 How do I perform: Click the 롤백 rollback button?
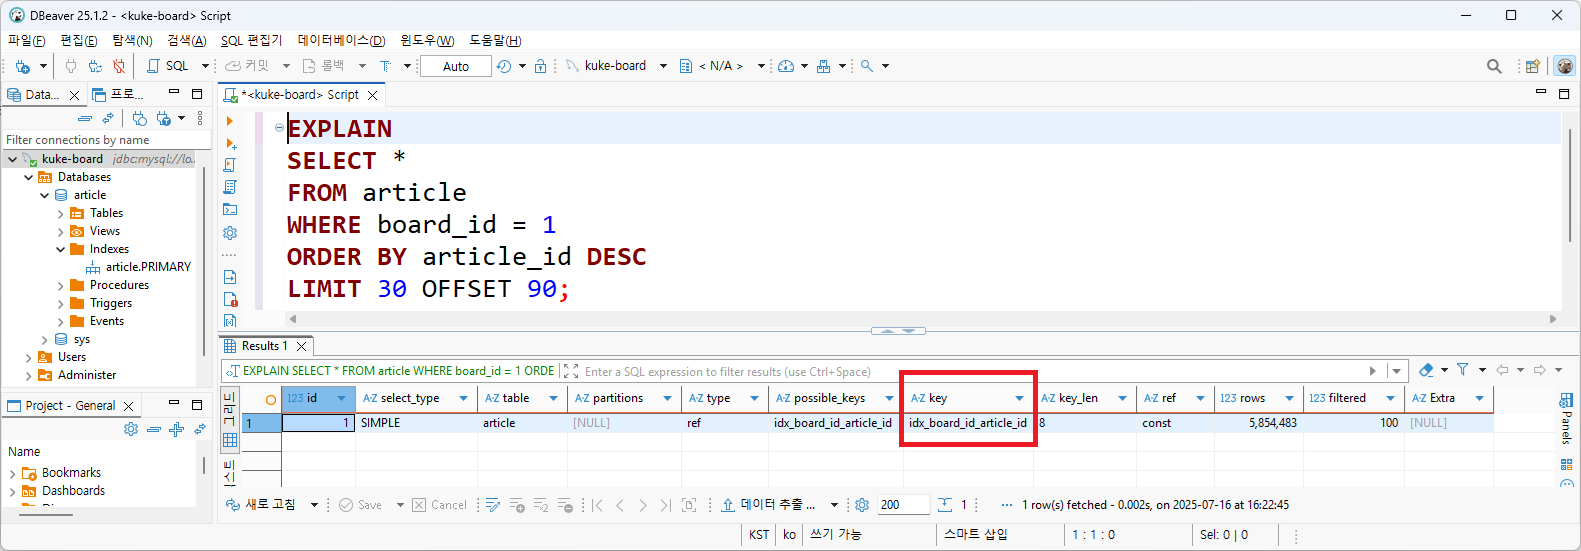coord(324,66)
